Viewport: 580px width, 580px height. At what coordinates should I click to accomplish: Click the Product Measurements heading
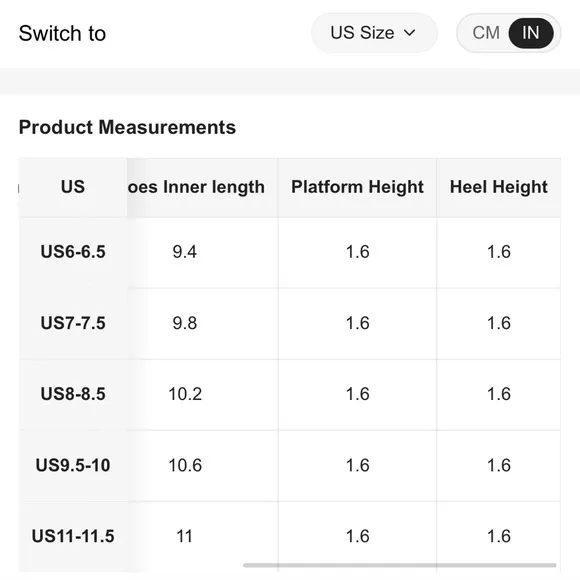pyautogui.click(x=127, y=127)
